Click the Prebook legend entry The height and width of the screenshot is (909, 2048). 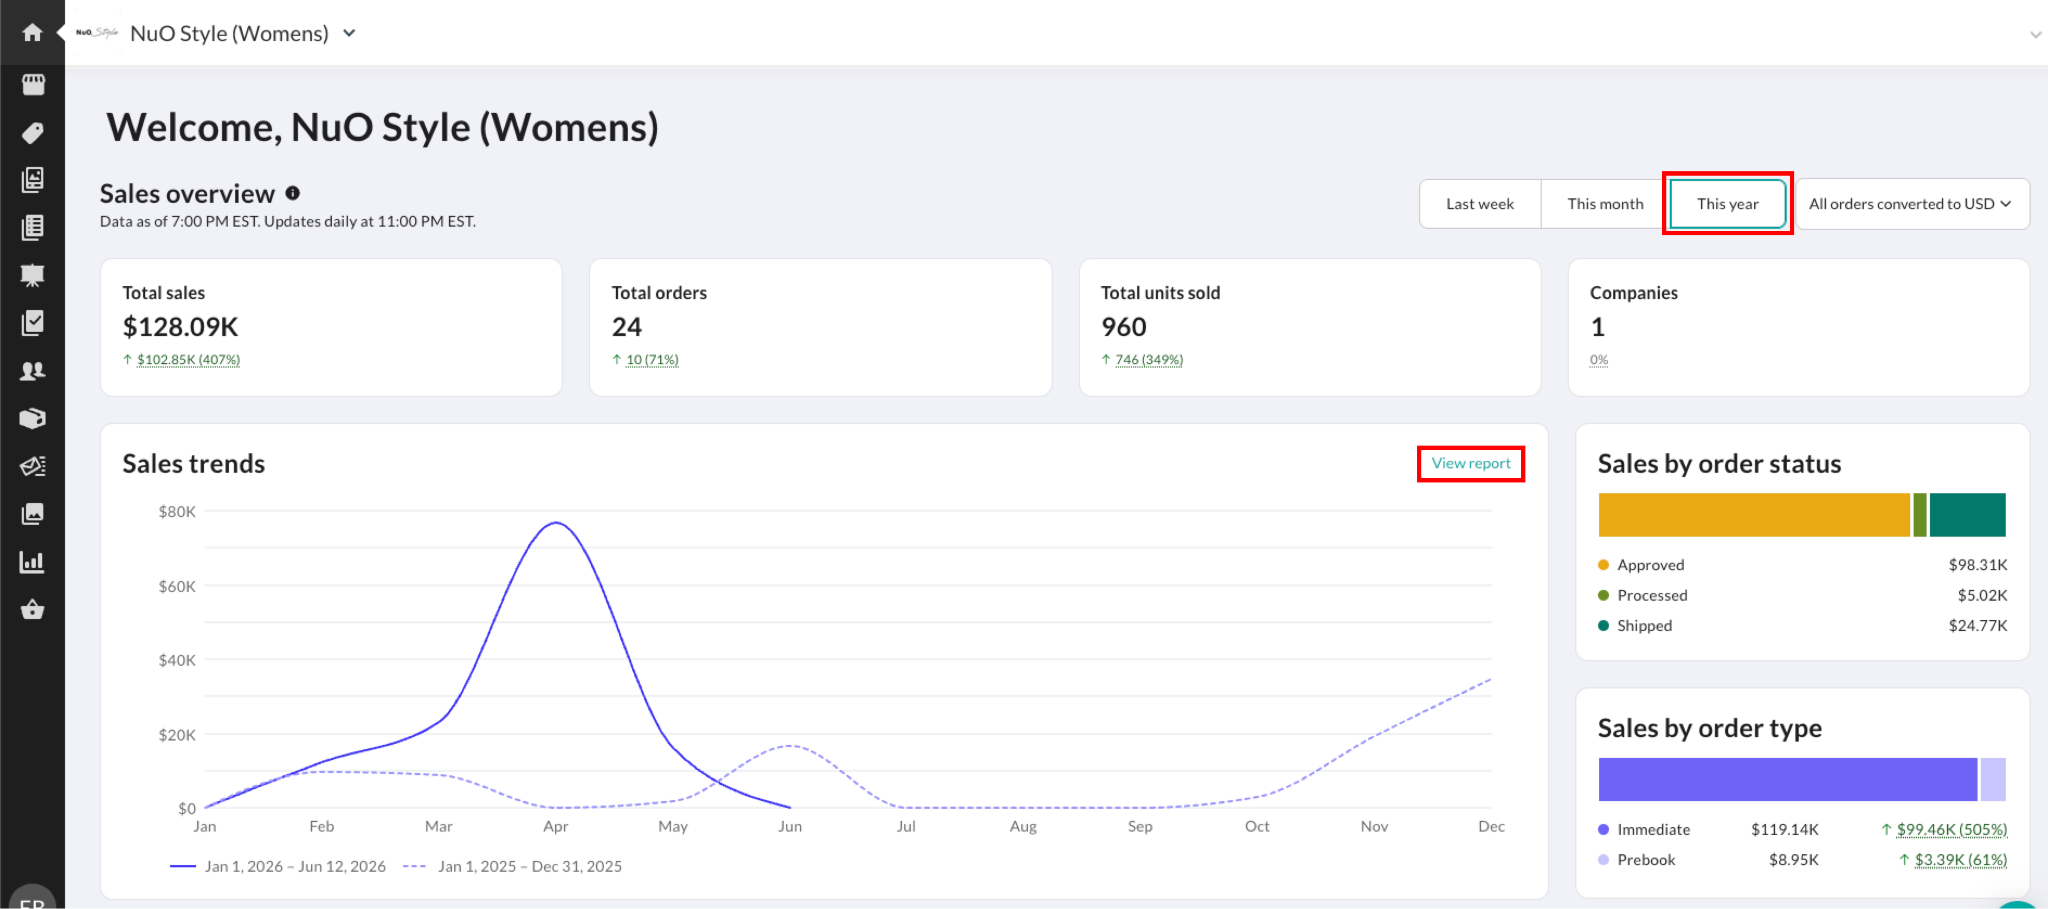(x=1637, y=859)
